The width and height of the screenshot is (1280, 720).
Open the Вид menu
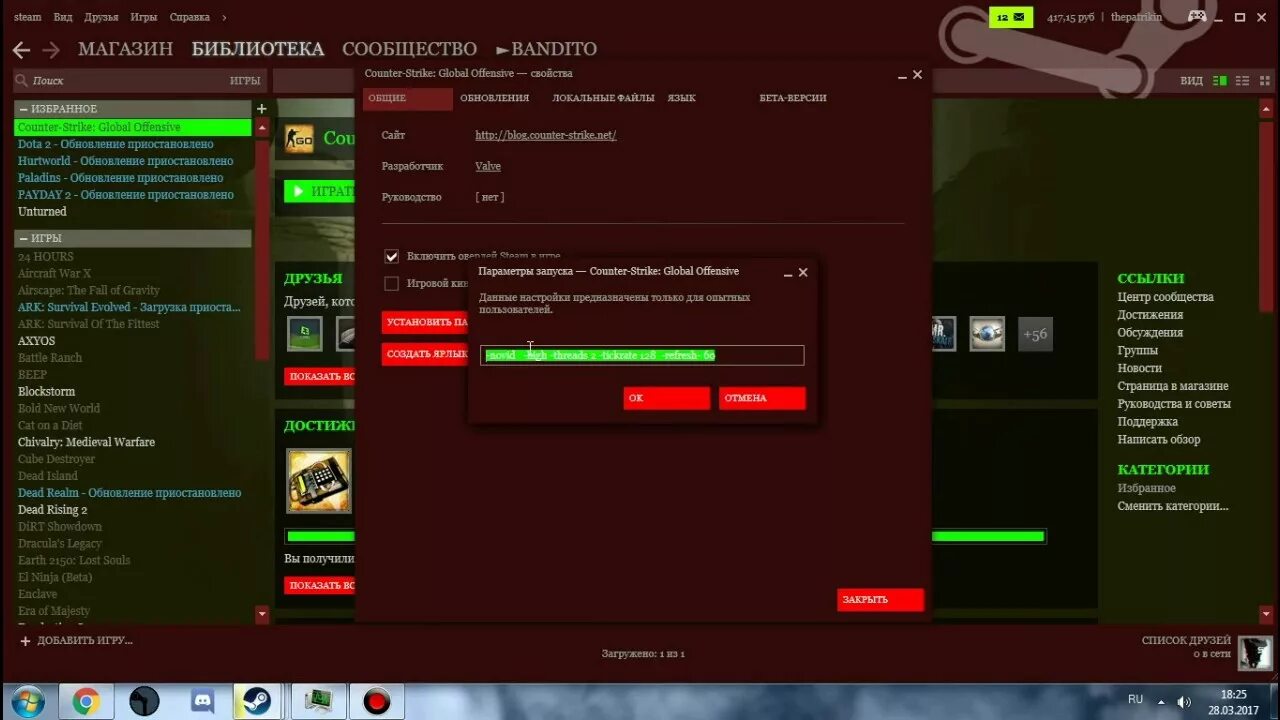[x=63, y=17]
